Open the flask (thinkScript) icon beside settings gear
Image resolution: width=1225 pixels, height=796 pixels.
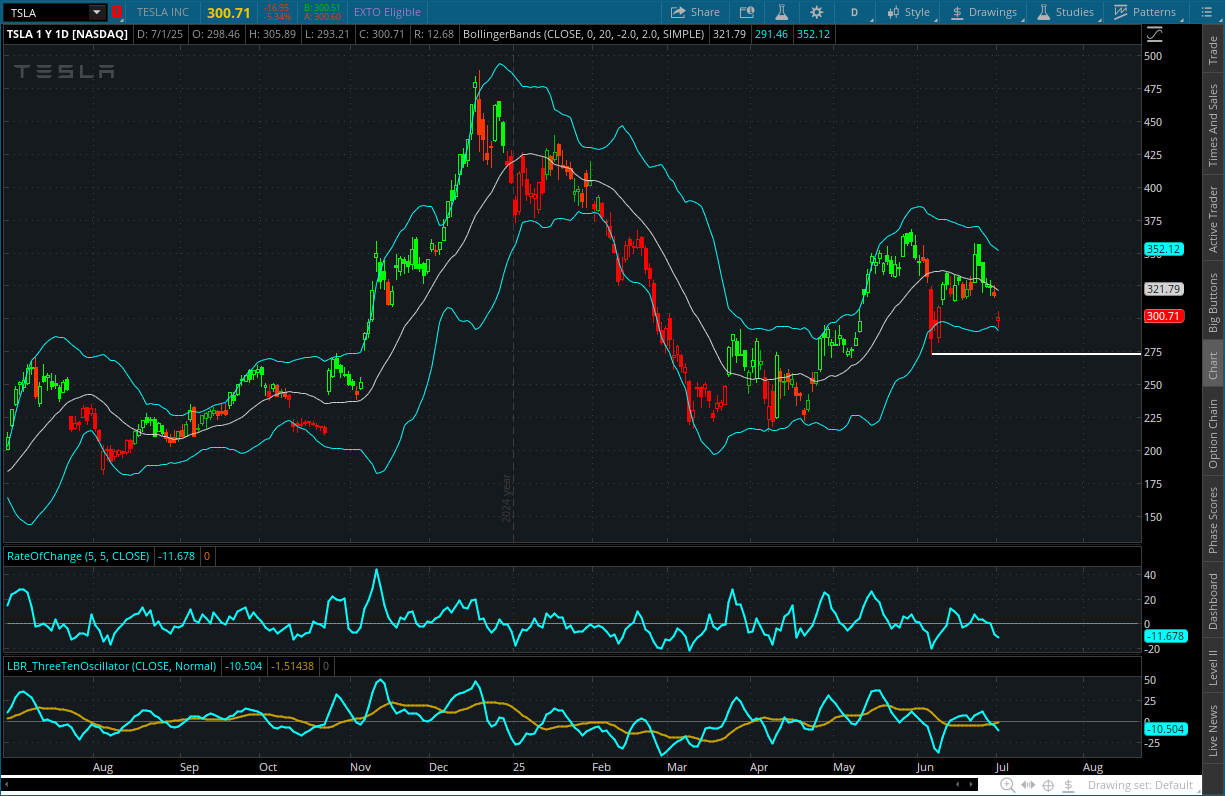(x=781, y=12)
